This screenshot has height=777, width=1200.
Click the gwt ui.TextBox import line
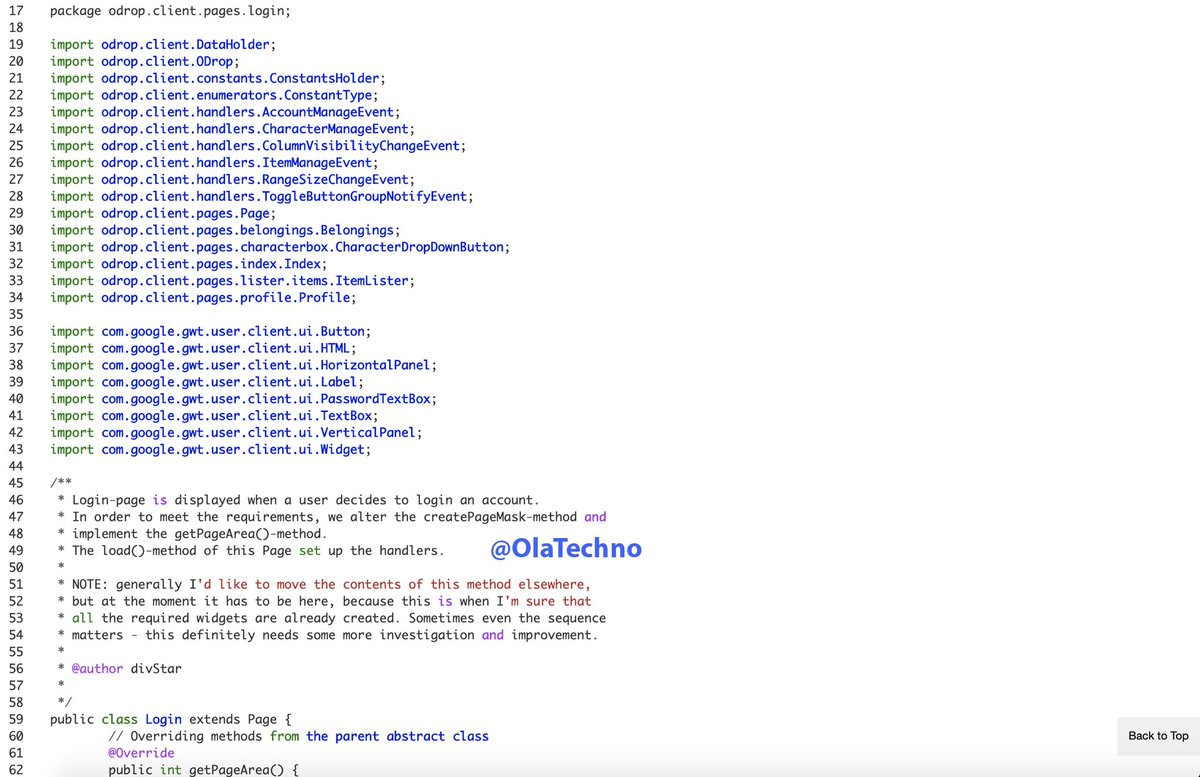215,416
